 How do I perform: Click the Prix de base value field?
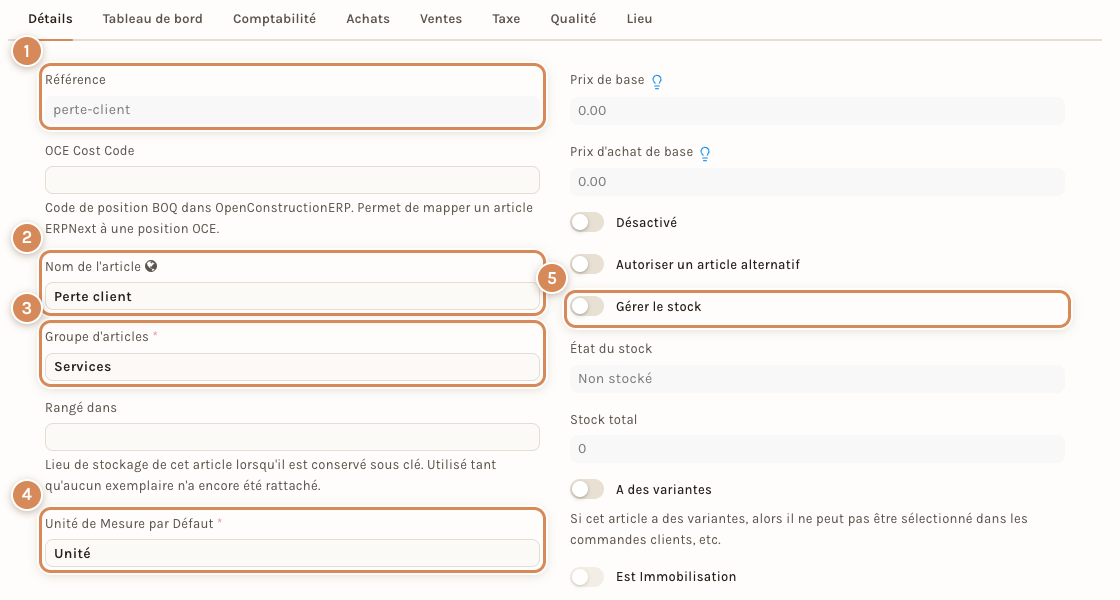(x=817, y=111)
